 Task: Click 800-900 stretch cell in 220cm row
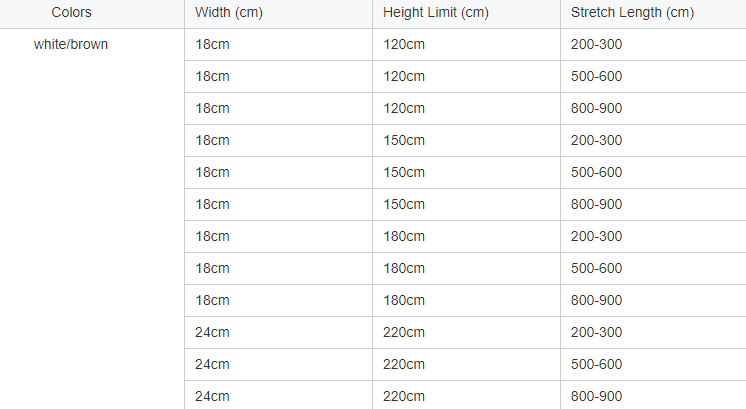coord(596,396)
